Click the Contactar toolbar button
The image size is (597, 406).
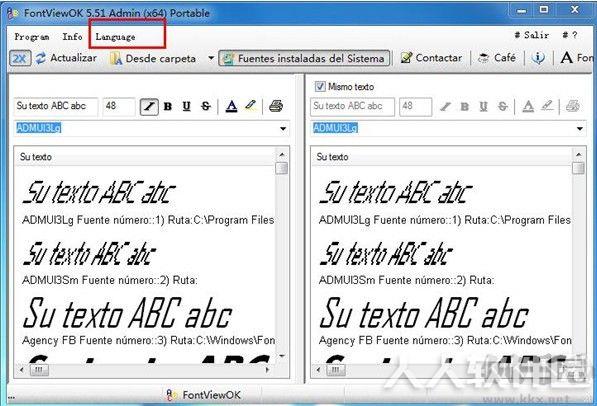431,58
